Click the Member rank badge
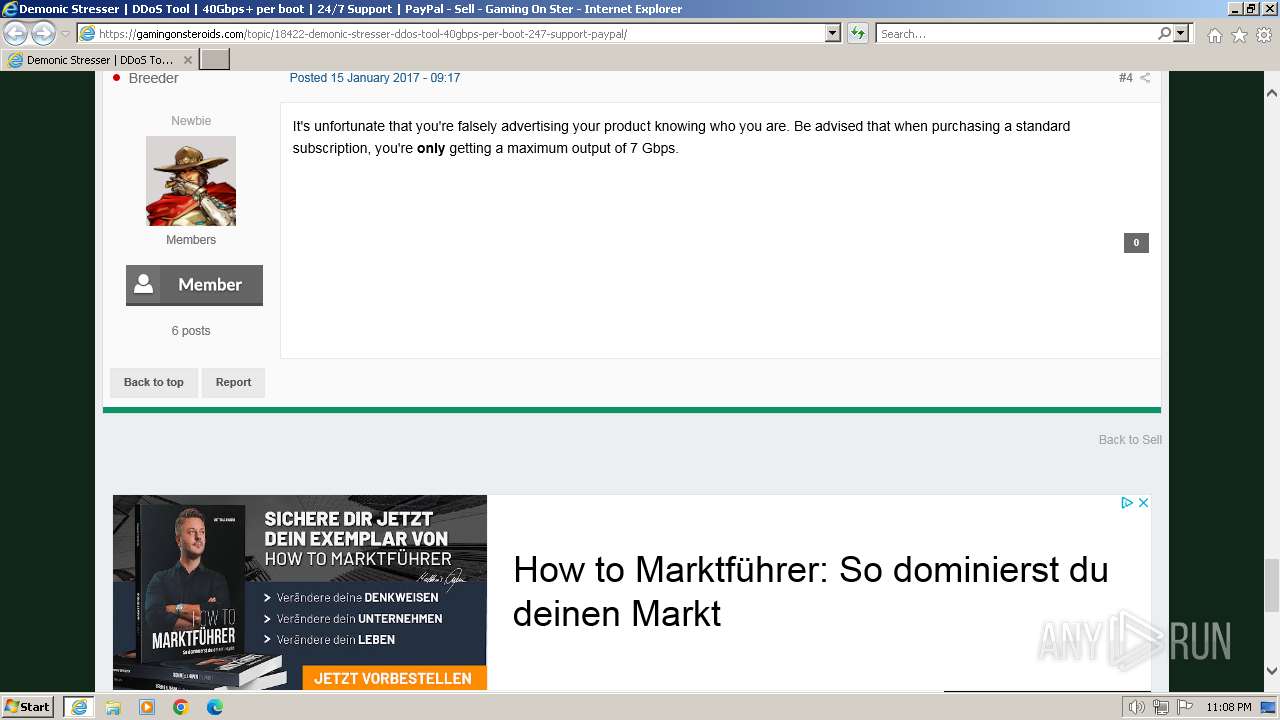 pyautogui.click(x=194, y=285)
